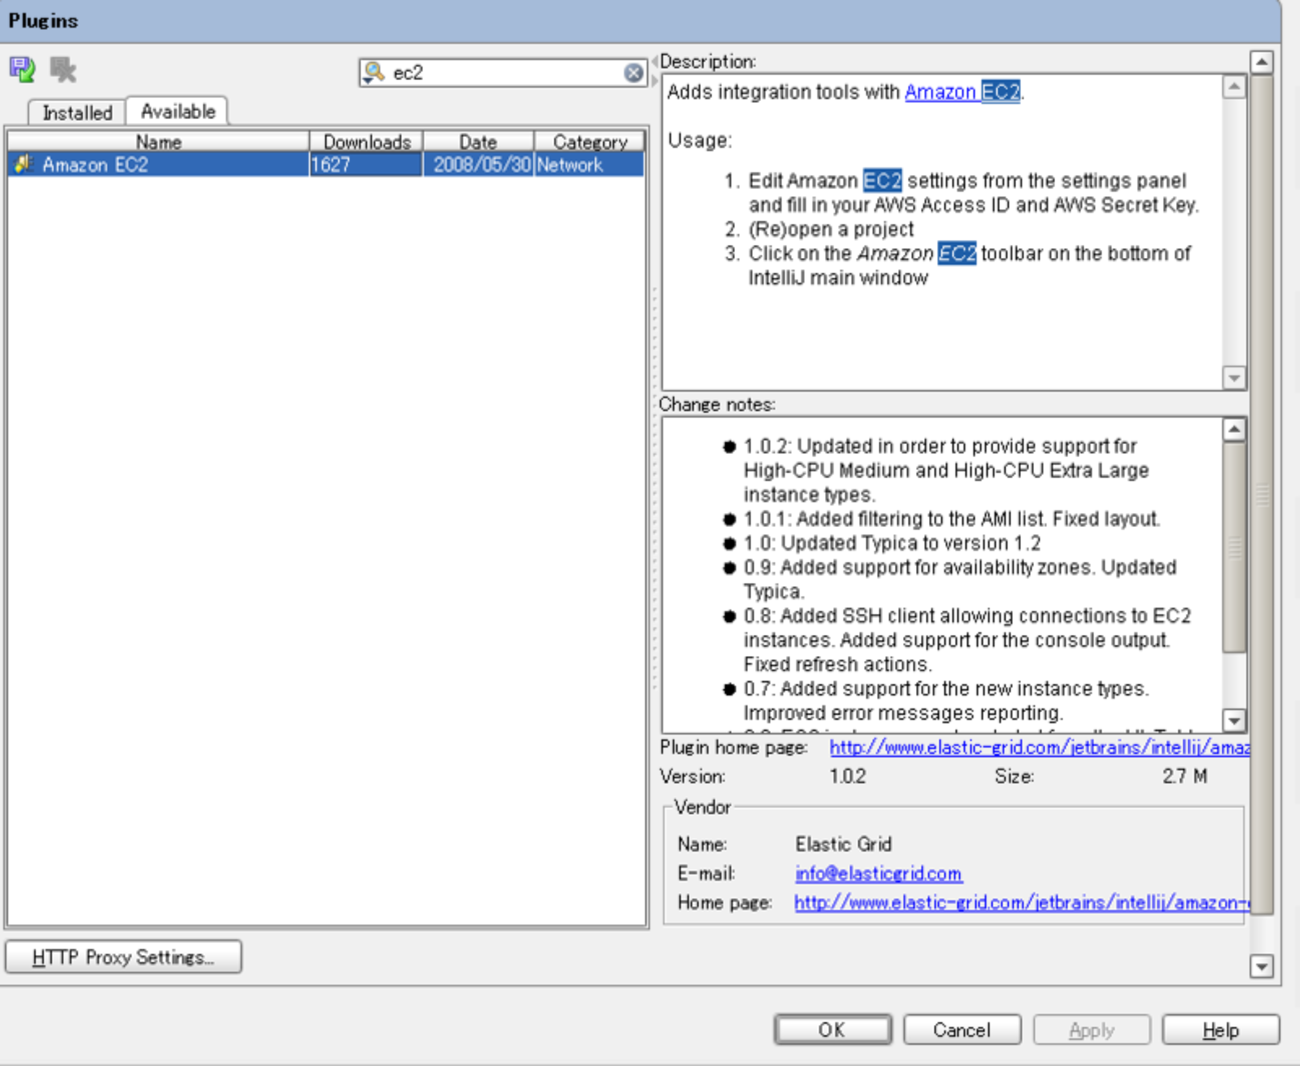Click the change note 1.0.1: Added filtering
The width and height of the screenshot is (1300, 1066).
tap(952, 519)
